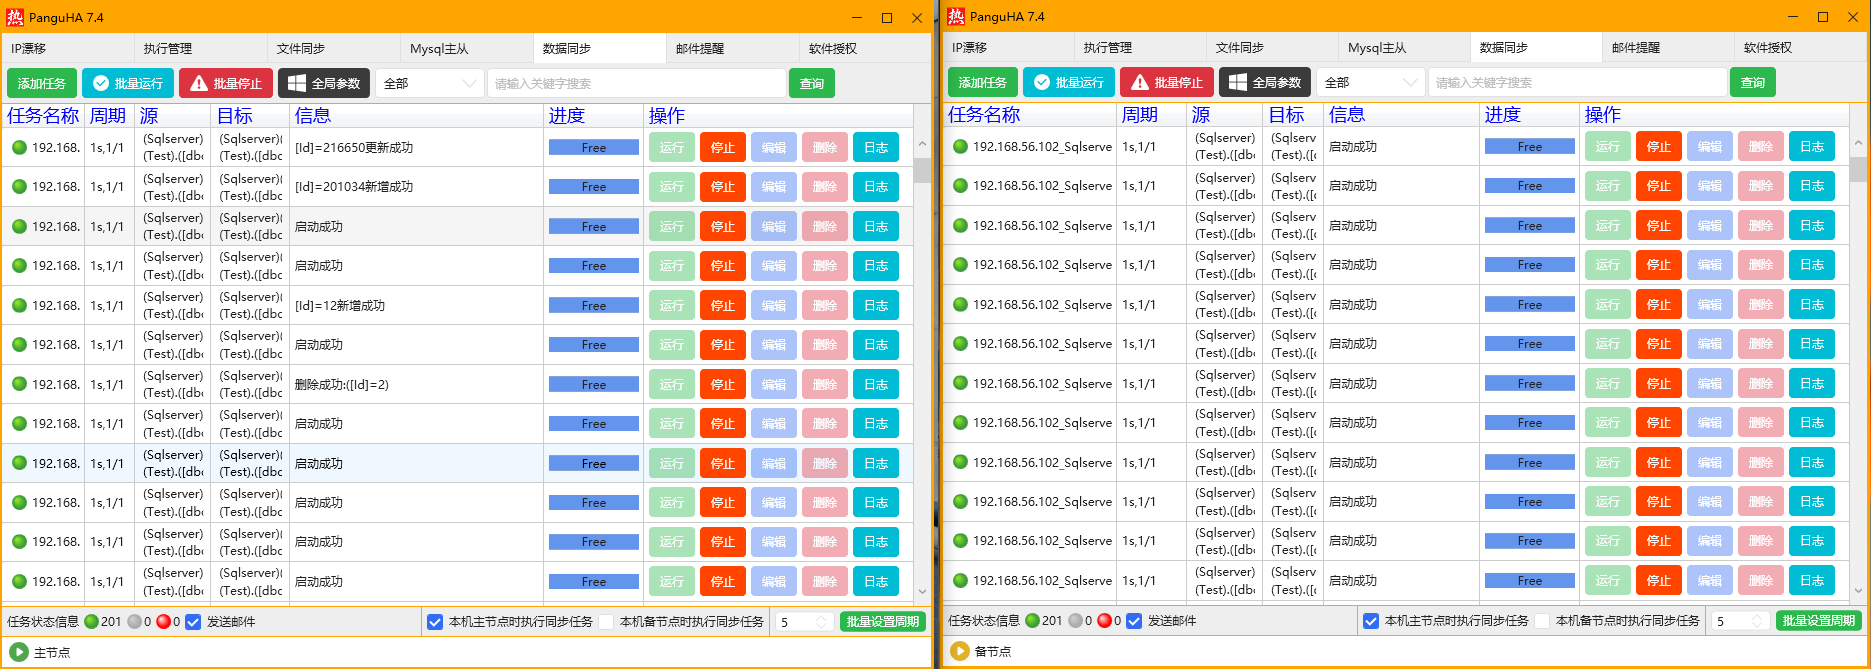1871x669 pixels.
Task: Open 全局参数 with Windows icon in left window
Action: pyautogui.click(x=324, y=83)
